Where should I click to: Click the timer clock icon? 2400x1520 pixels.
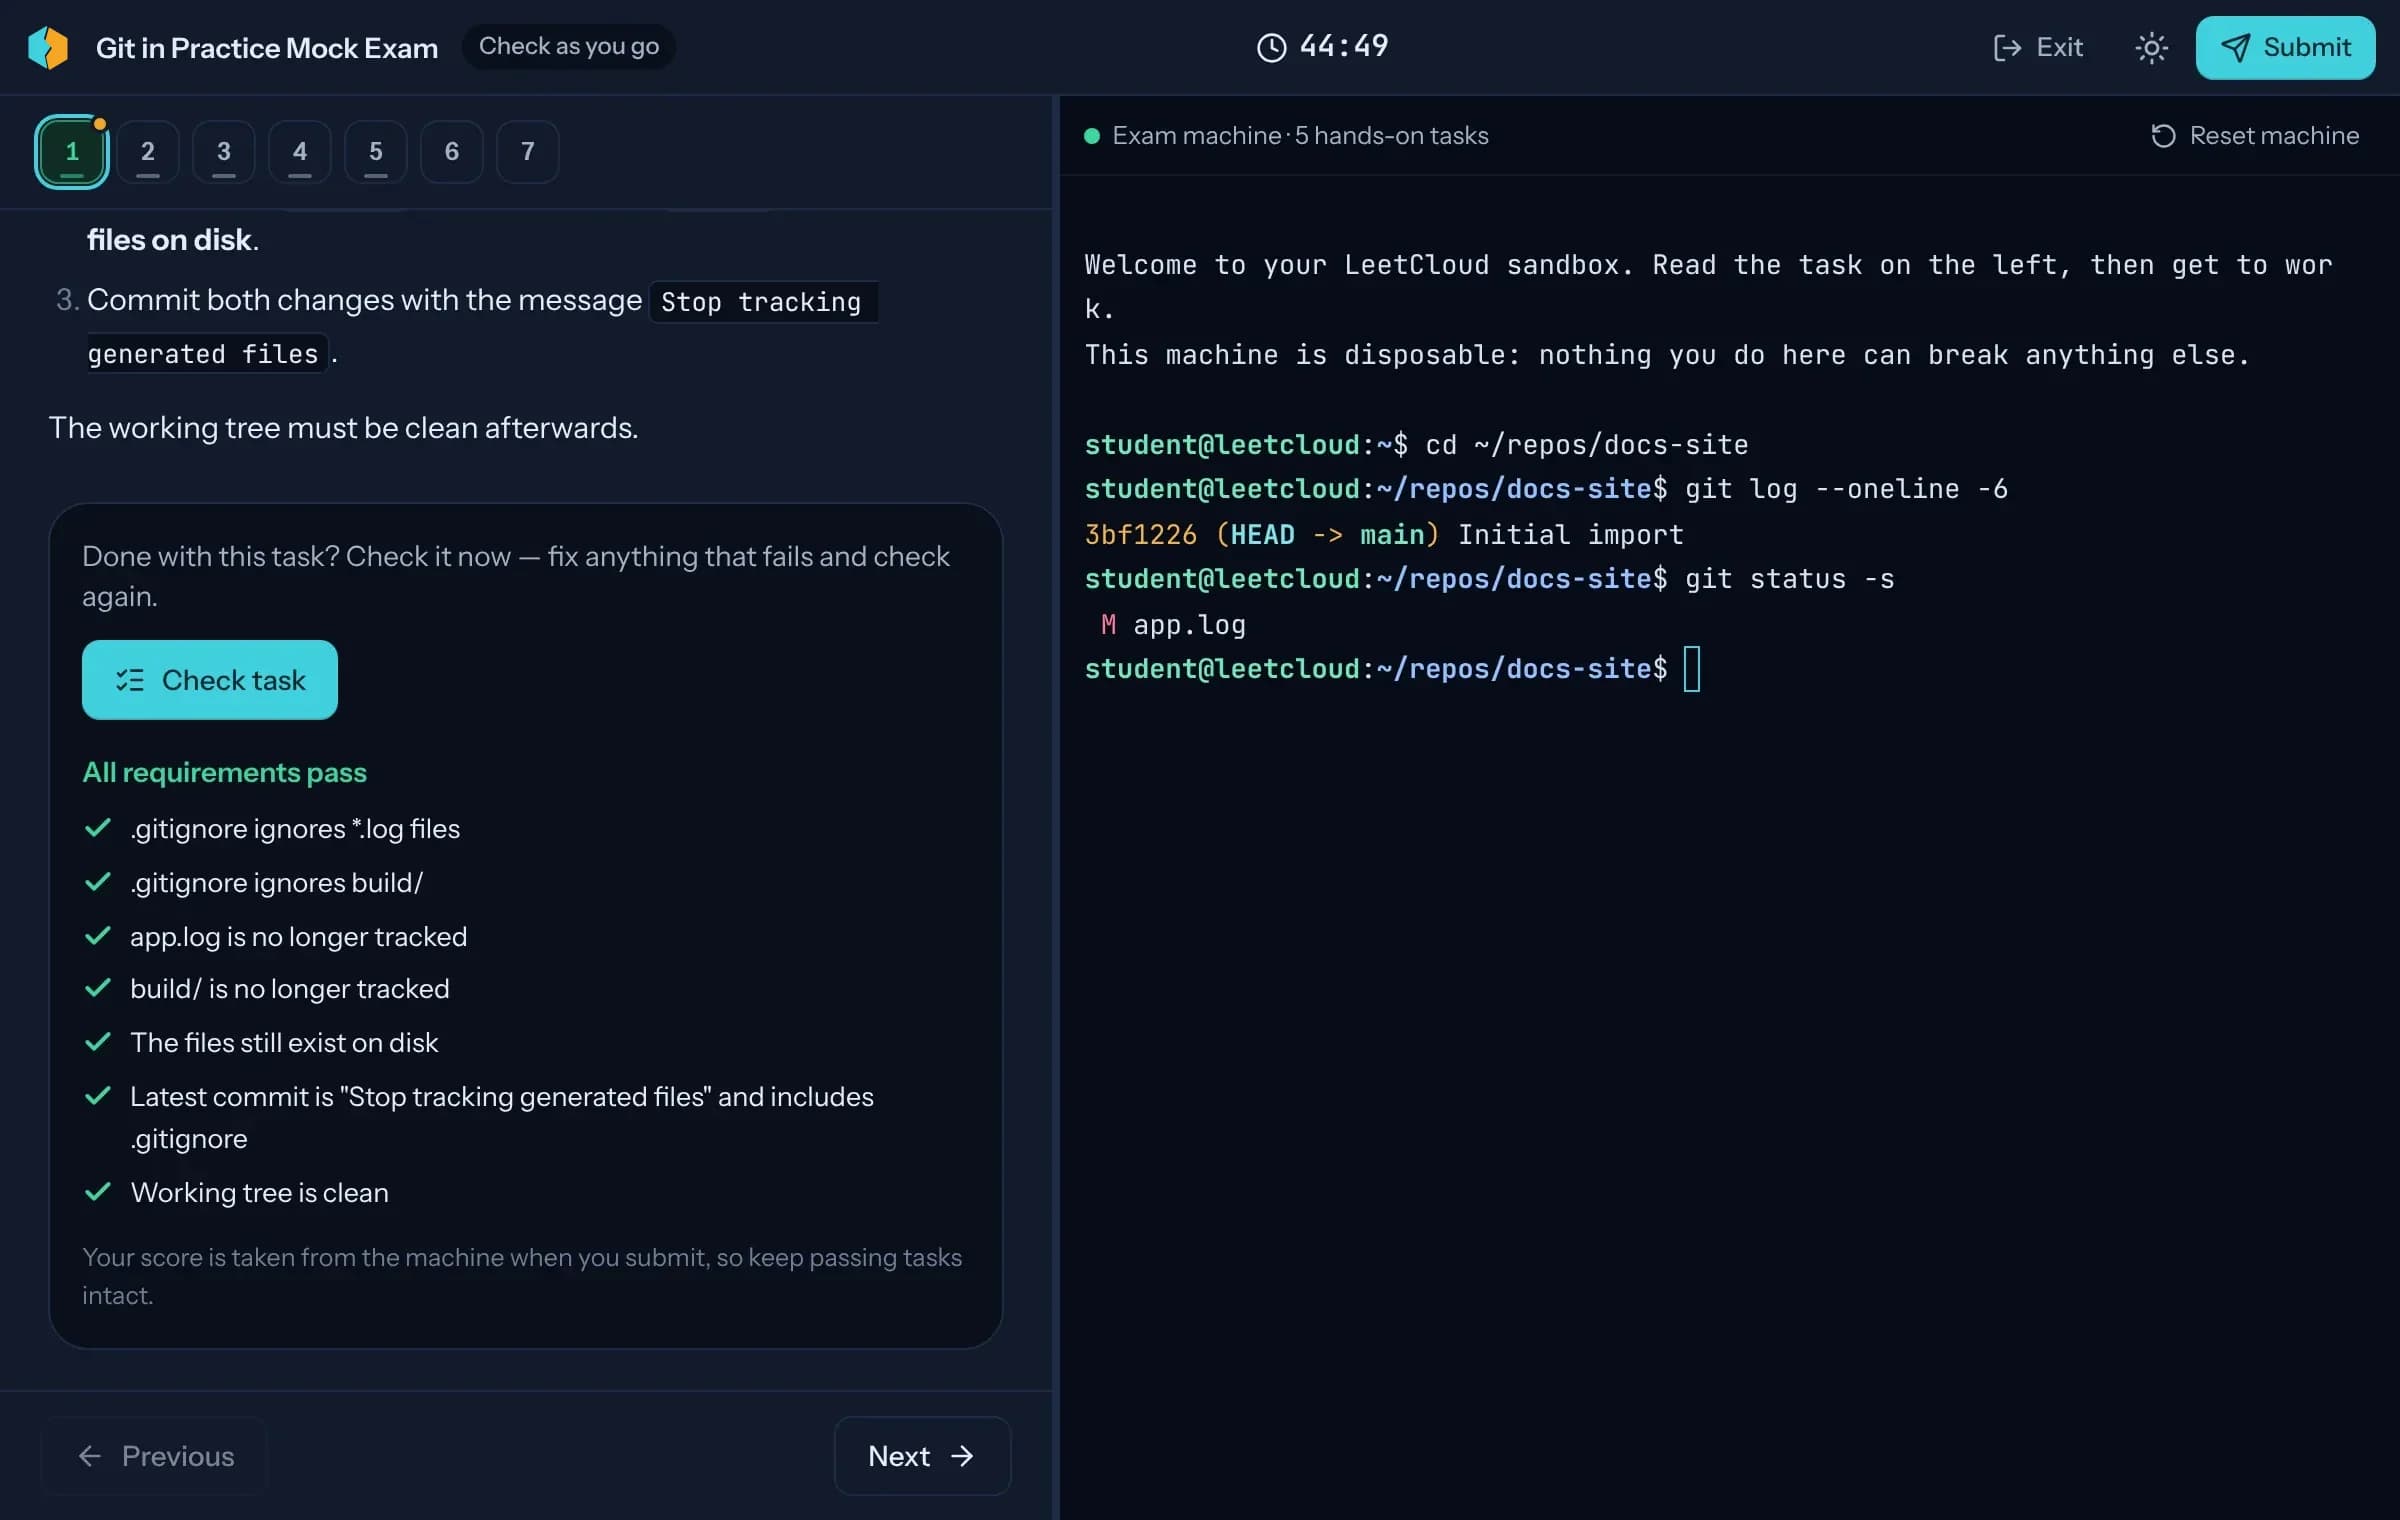pyautogui.click(x=1271, y=47)
